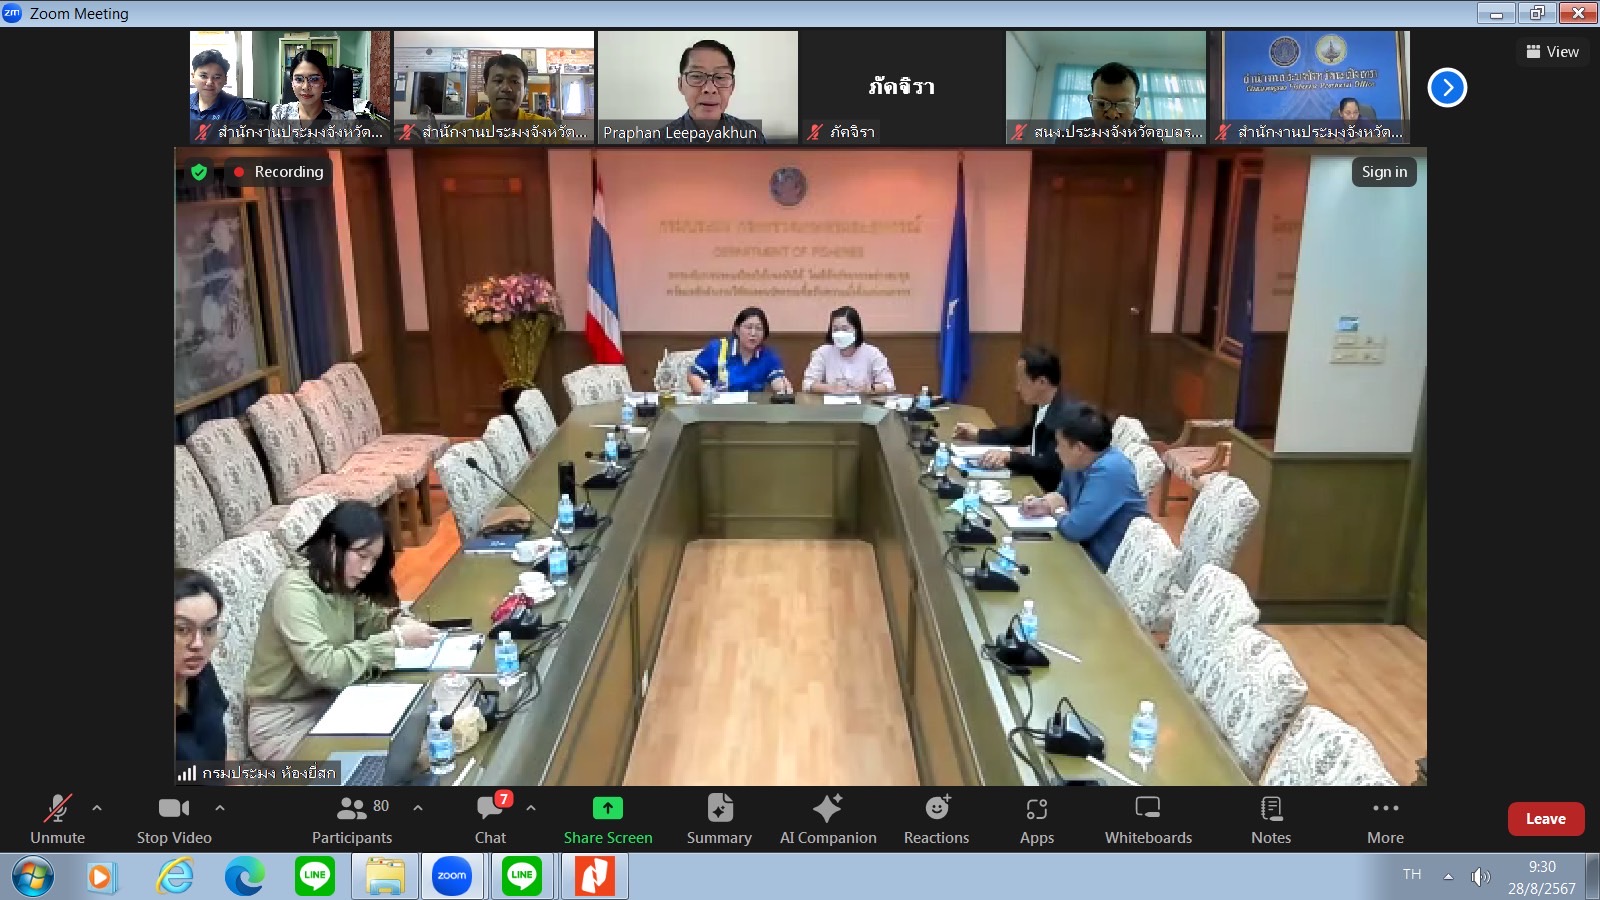Open Windows Start menu
This screenshot has height=900, width=1600.
(33, 877)
